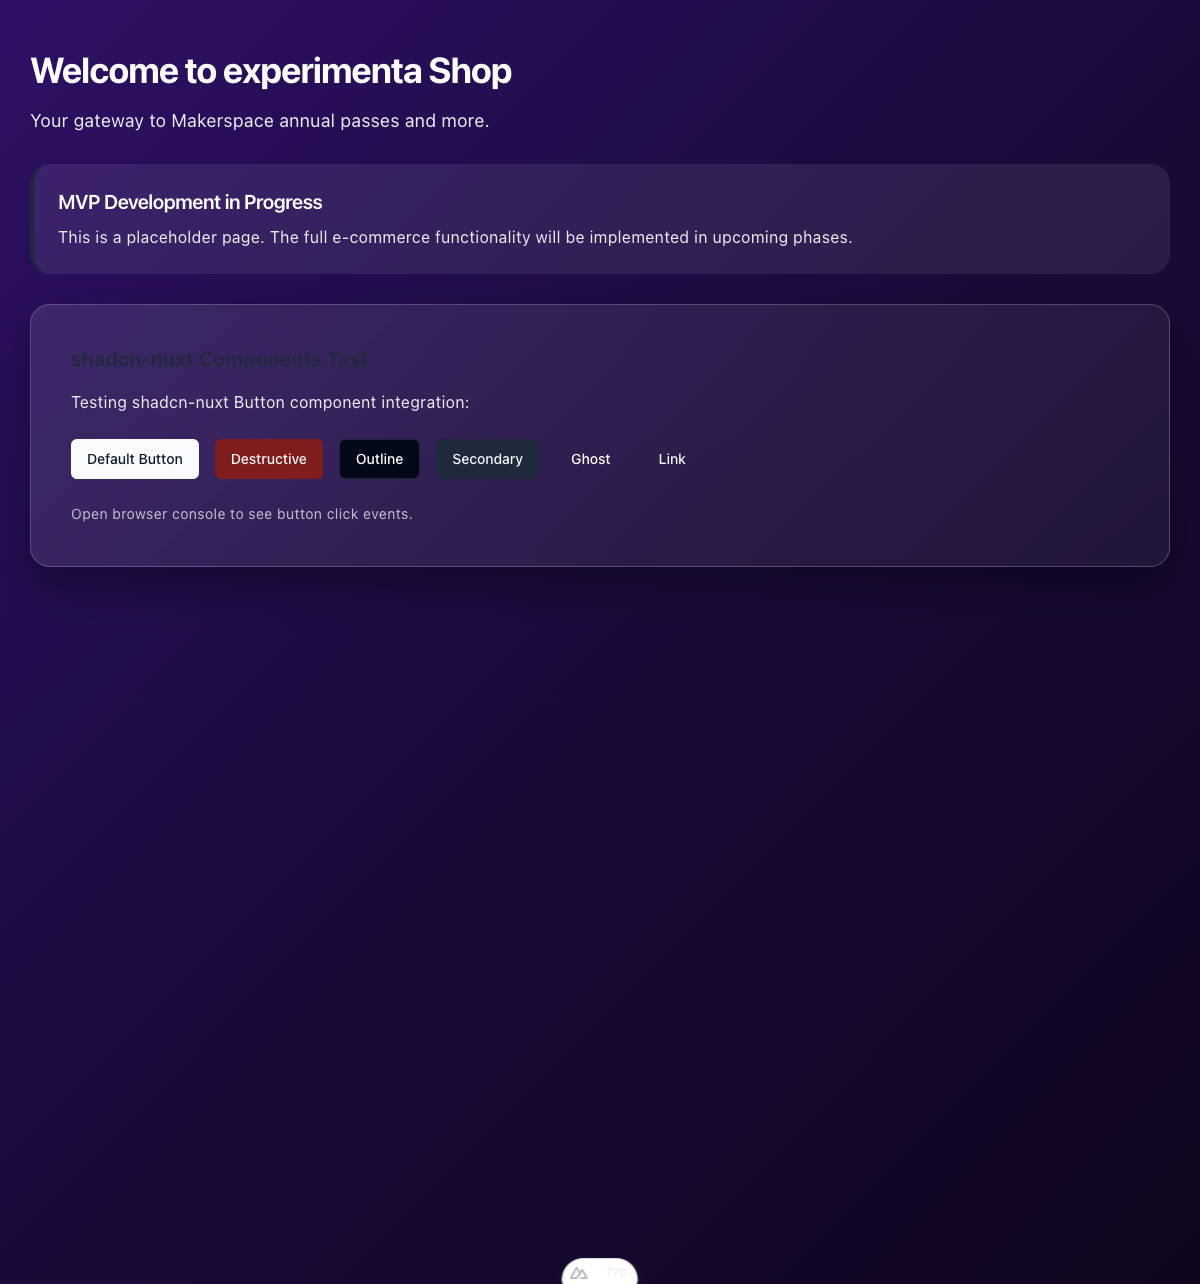Screen dimensions: 1200x1284
Task: Click the 'MVP Development in Progress' title
Action: pyautogui.click(x=190, y=202)
